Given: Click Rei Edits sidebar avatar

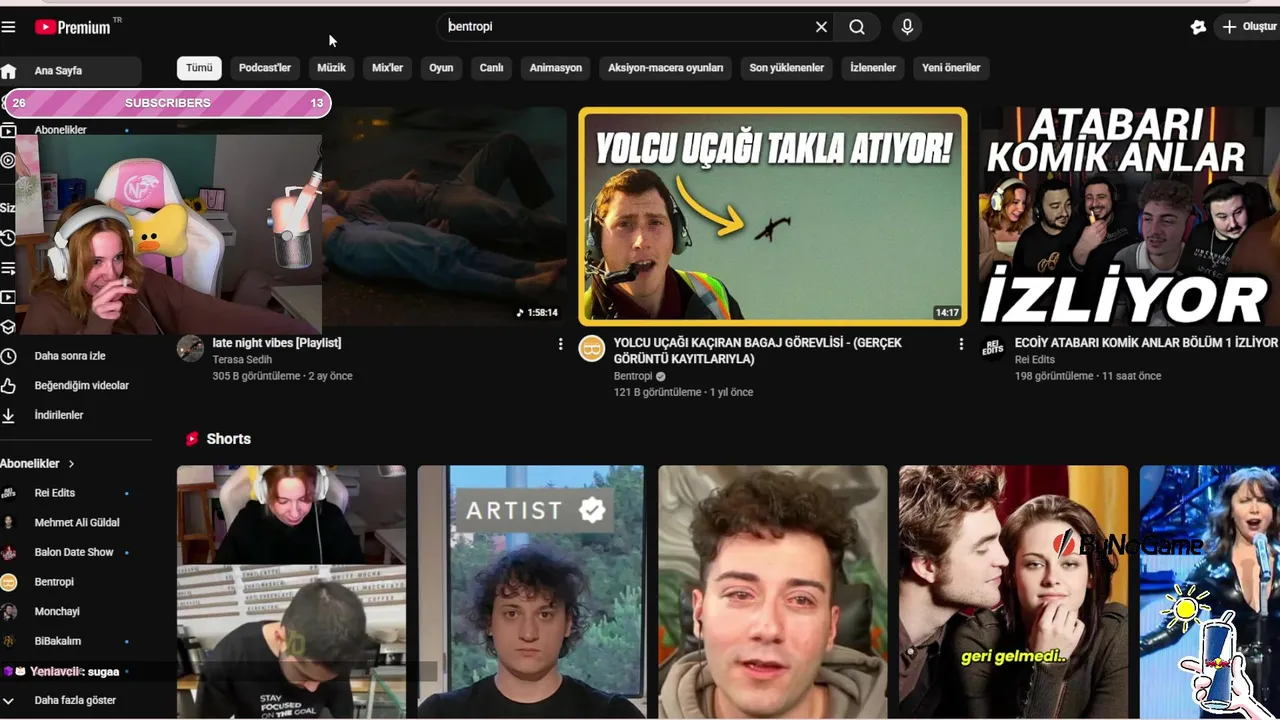Looking at the screenshot, I should 9,493.
